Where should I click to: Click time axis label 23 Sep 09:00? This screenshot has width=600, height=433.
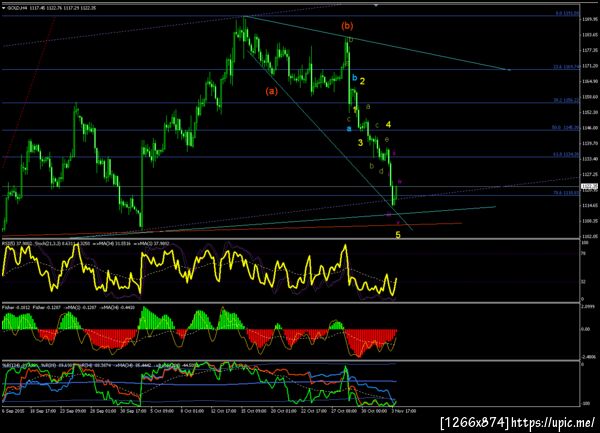pyautogui.click(x=73, y=411)
